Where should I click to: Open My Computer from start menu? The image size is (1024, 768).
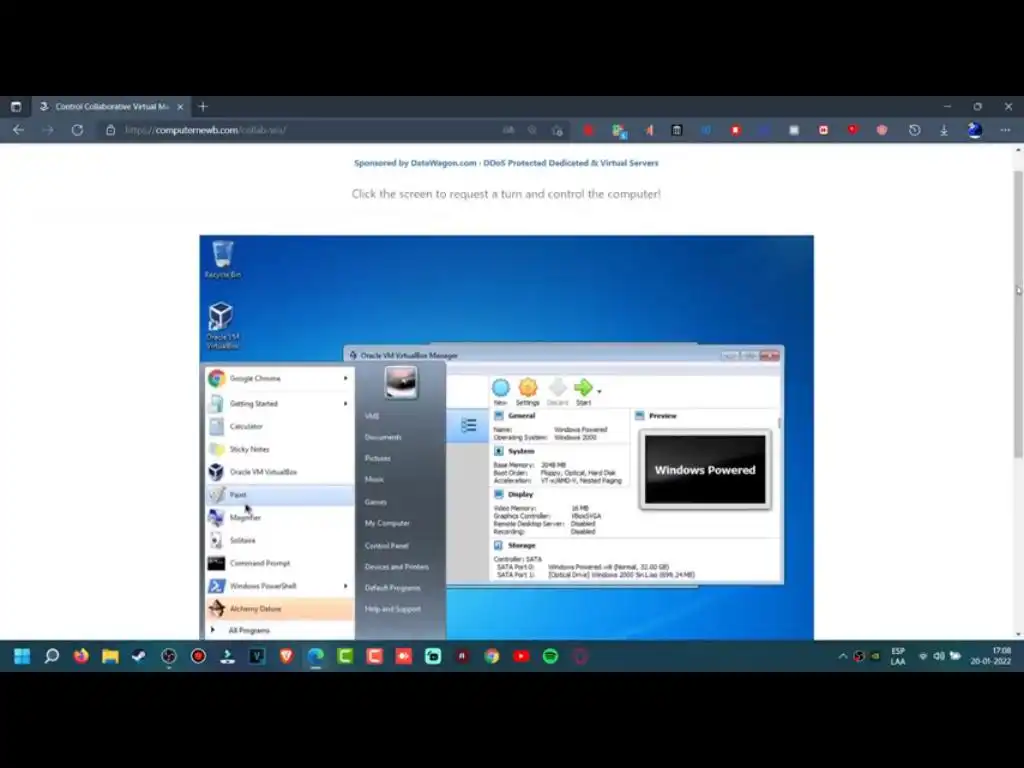[x=387, y=523]
